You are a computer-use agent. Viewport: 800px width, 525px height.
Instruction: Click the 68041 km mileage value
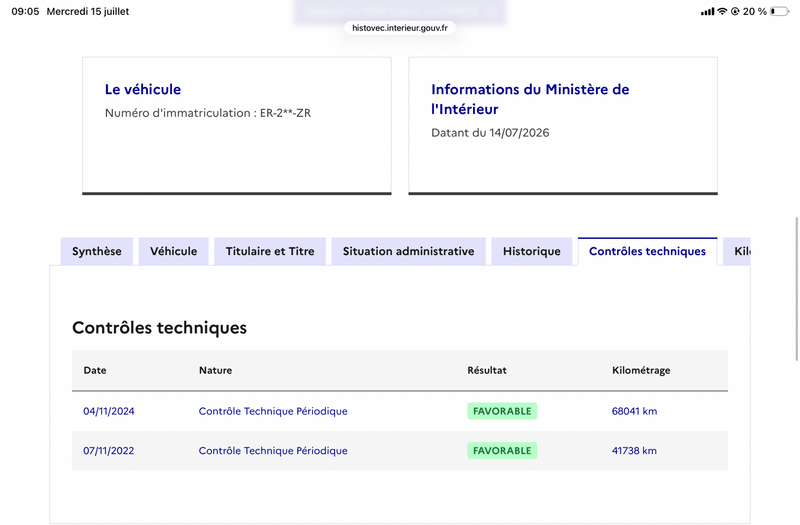[x=634, y=411]
